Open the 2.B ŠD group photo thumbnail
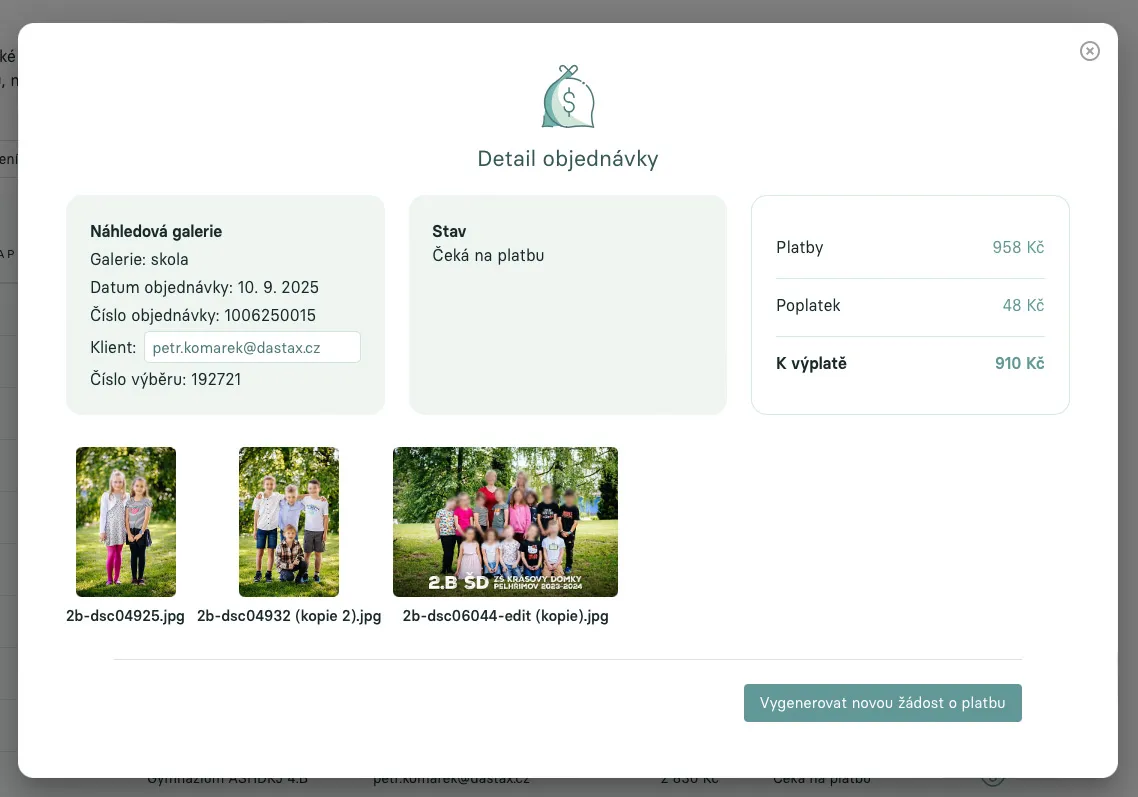Viewport: 1138px width, 797px height. (x=505, y=522)
